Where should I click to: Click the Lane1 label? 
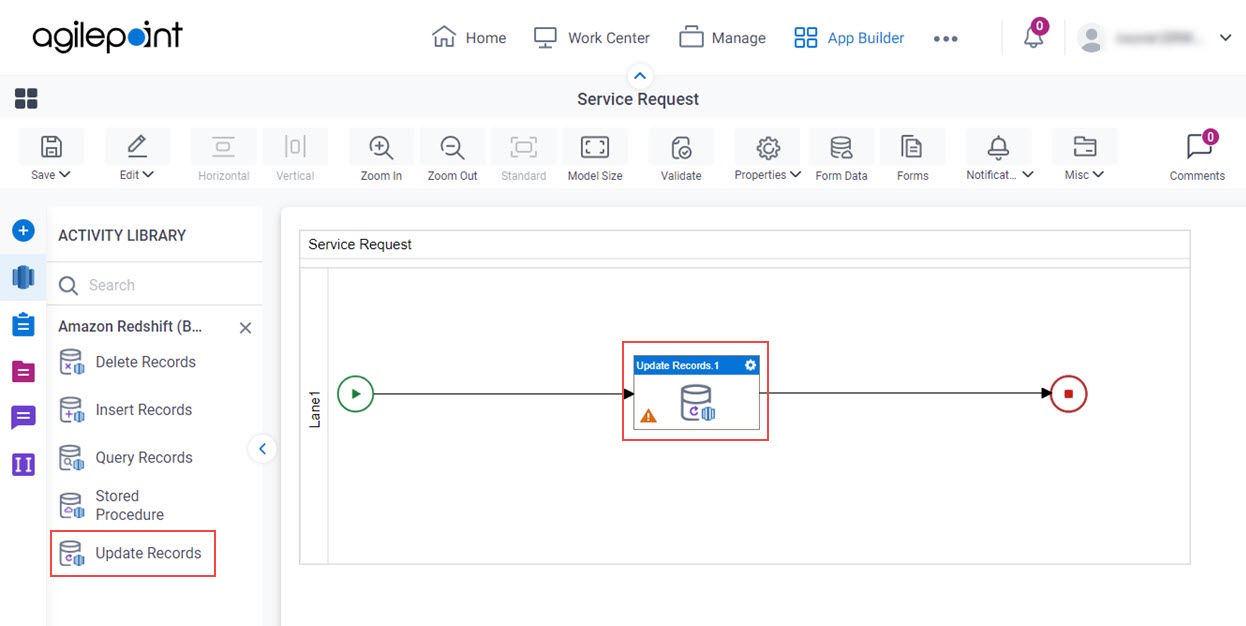314,411
